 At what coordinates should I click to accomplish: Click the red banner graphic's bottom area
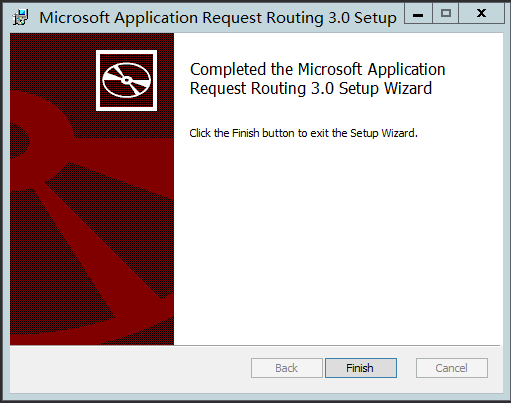tap(92, 328)
